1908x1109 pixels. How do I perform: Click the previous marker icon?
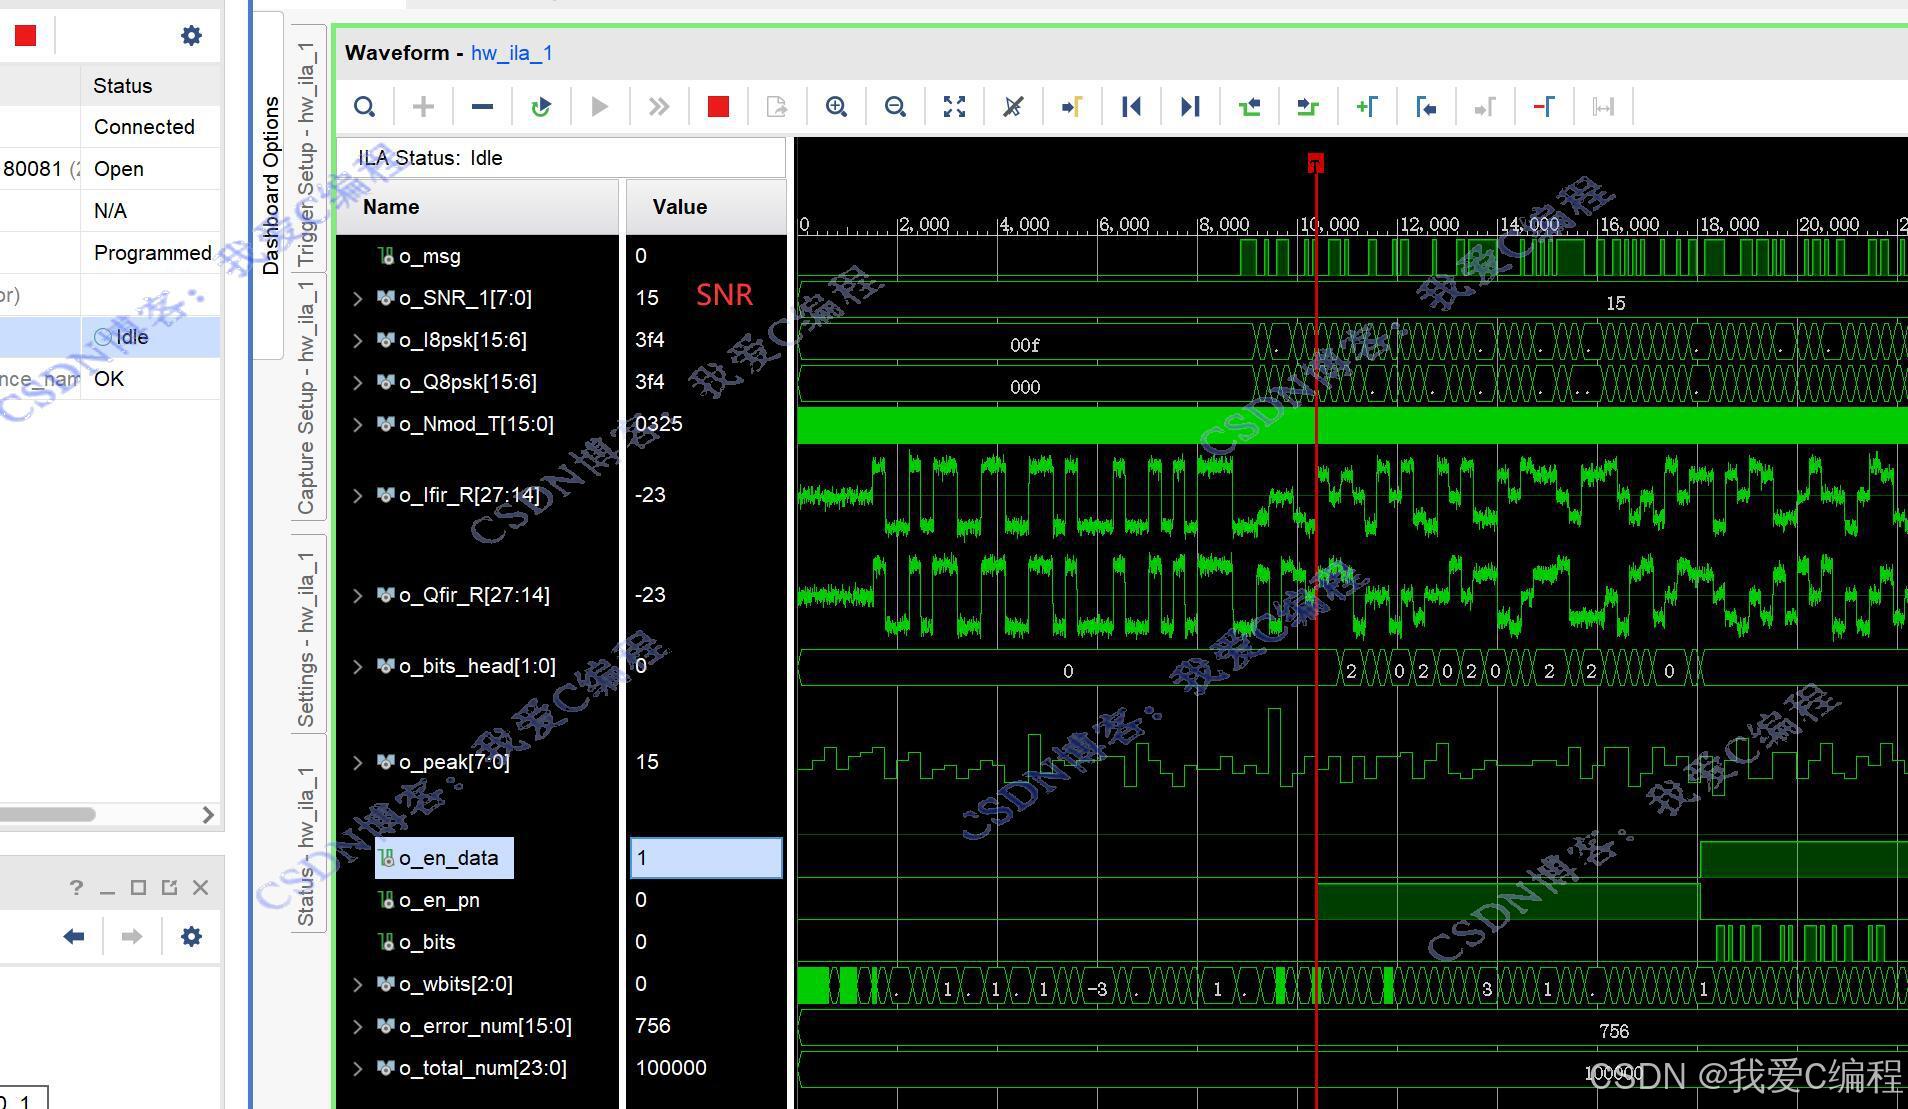(x=1426, y=107)
